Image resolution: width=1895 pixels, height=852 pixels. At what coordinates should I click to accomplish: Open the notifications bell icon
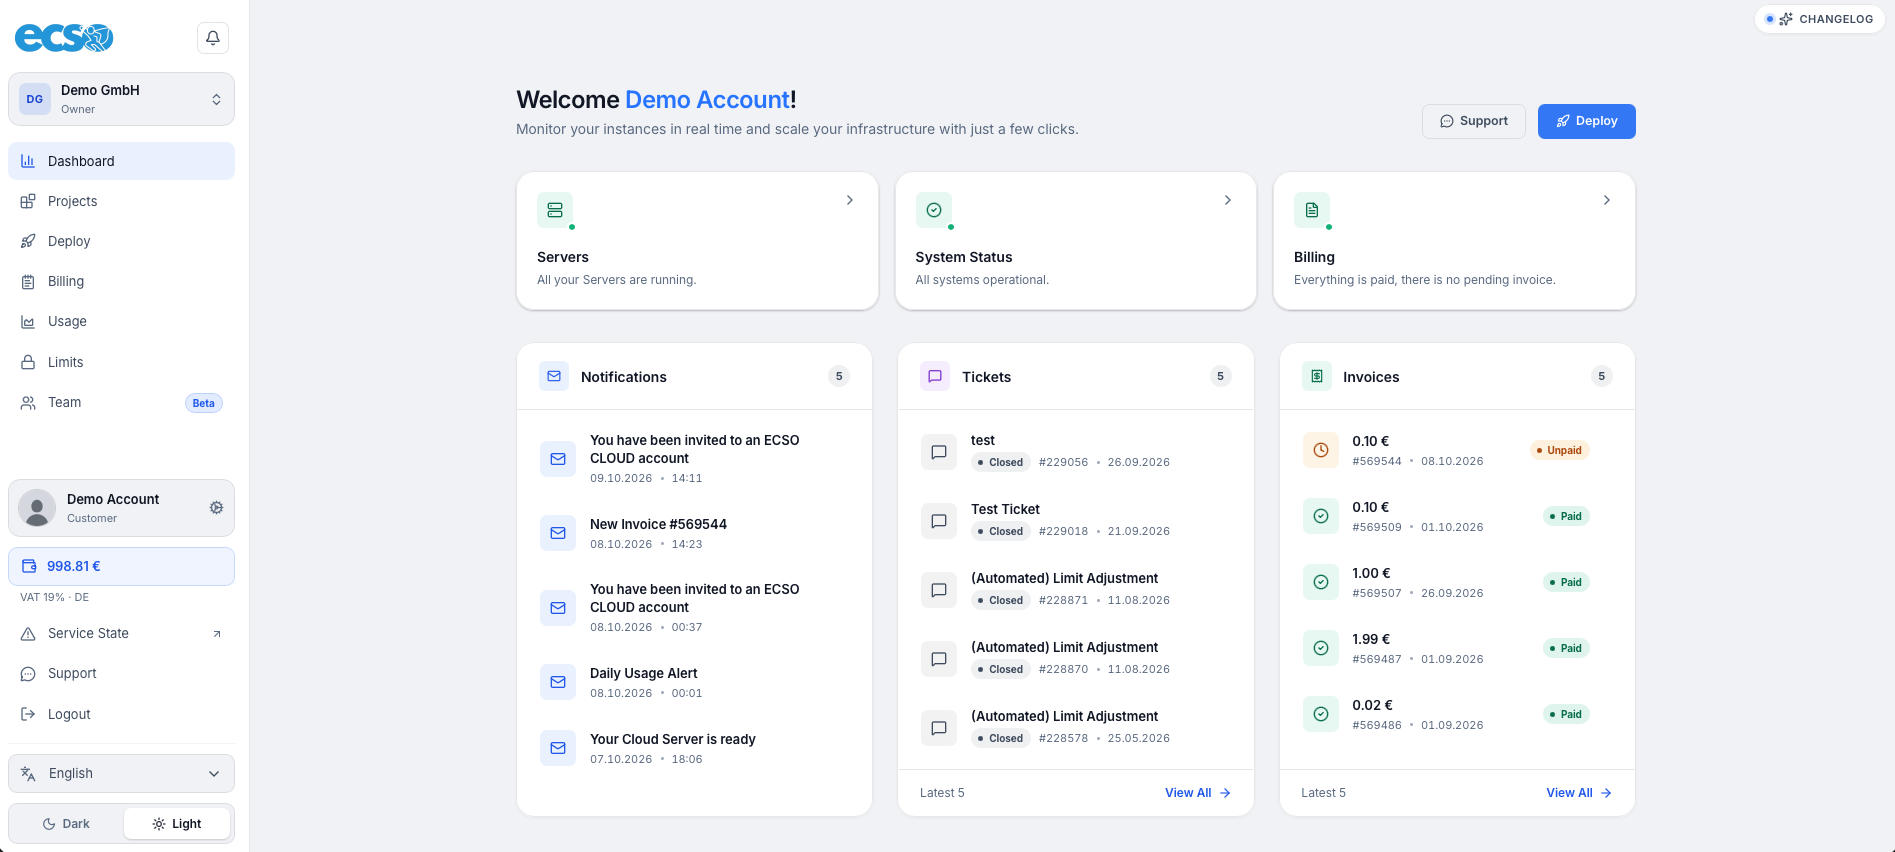[x=213, y=38]
